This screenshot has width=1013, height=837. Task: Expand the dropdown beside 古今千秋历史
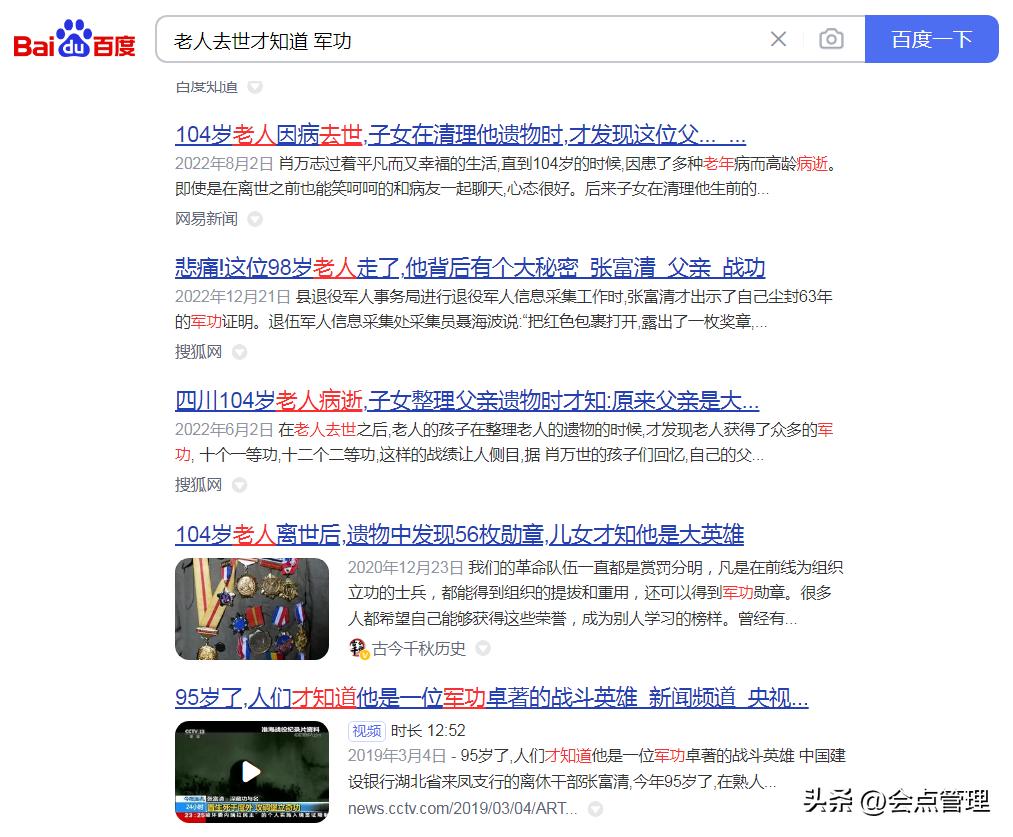pos(483,648)
